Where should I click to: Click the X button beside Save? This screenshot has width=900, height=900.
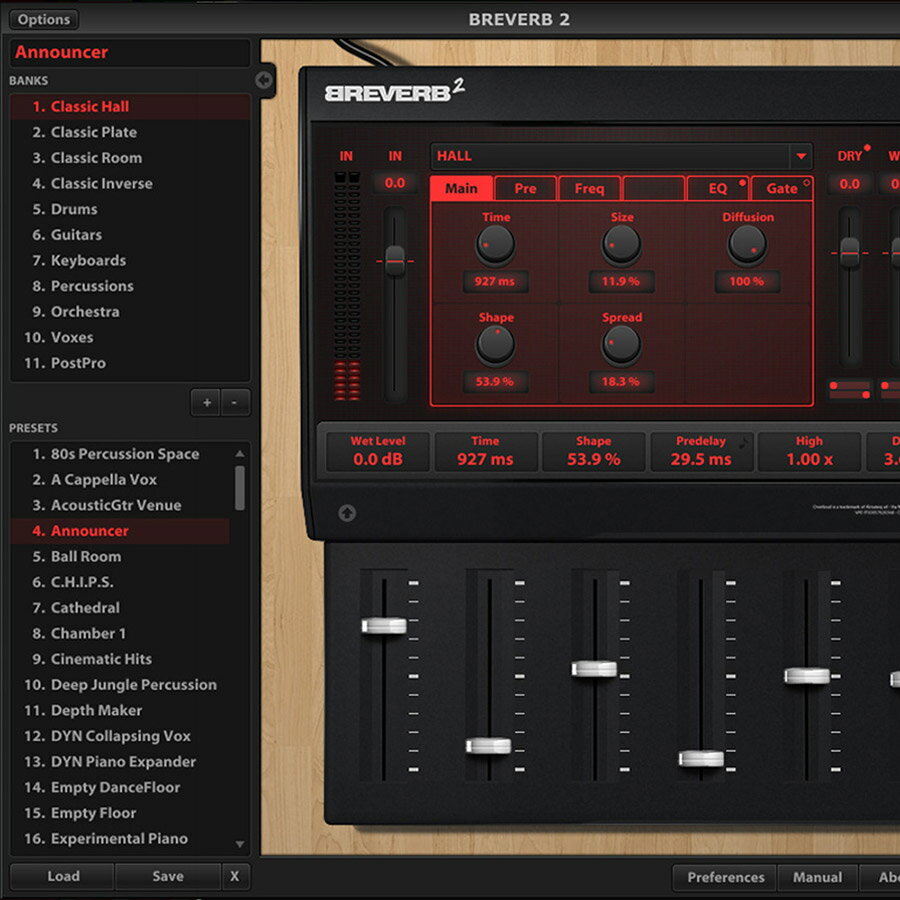(x=235, y=876)
